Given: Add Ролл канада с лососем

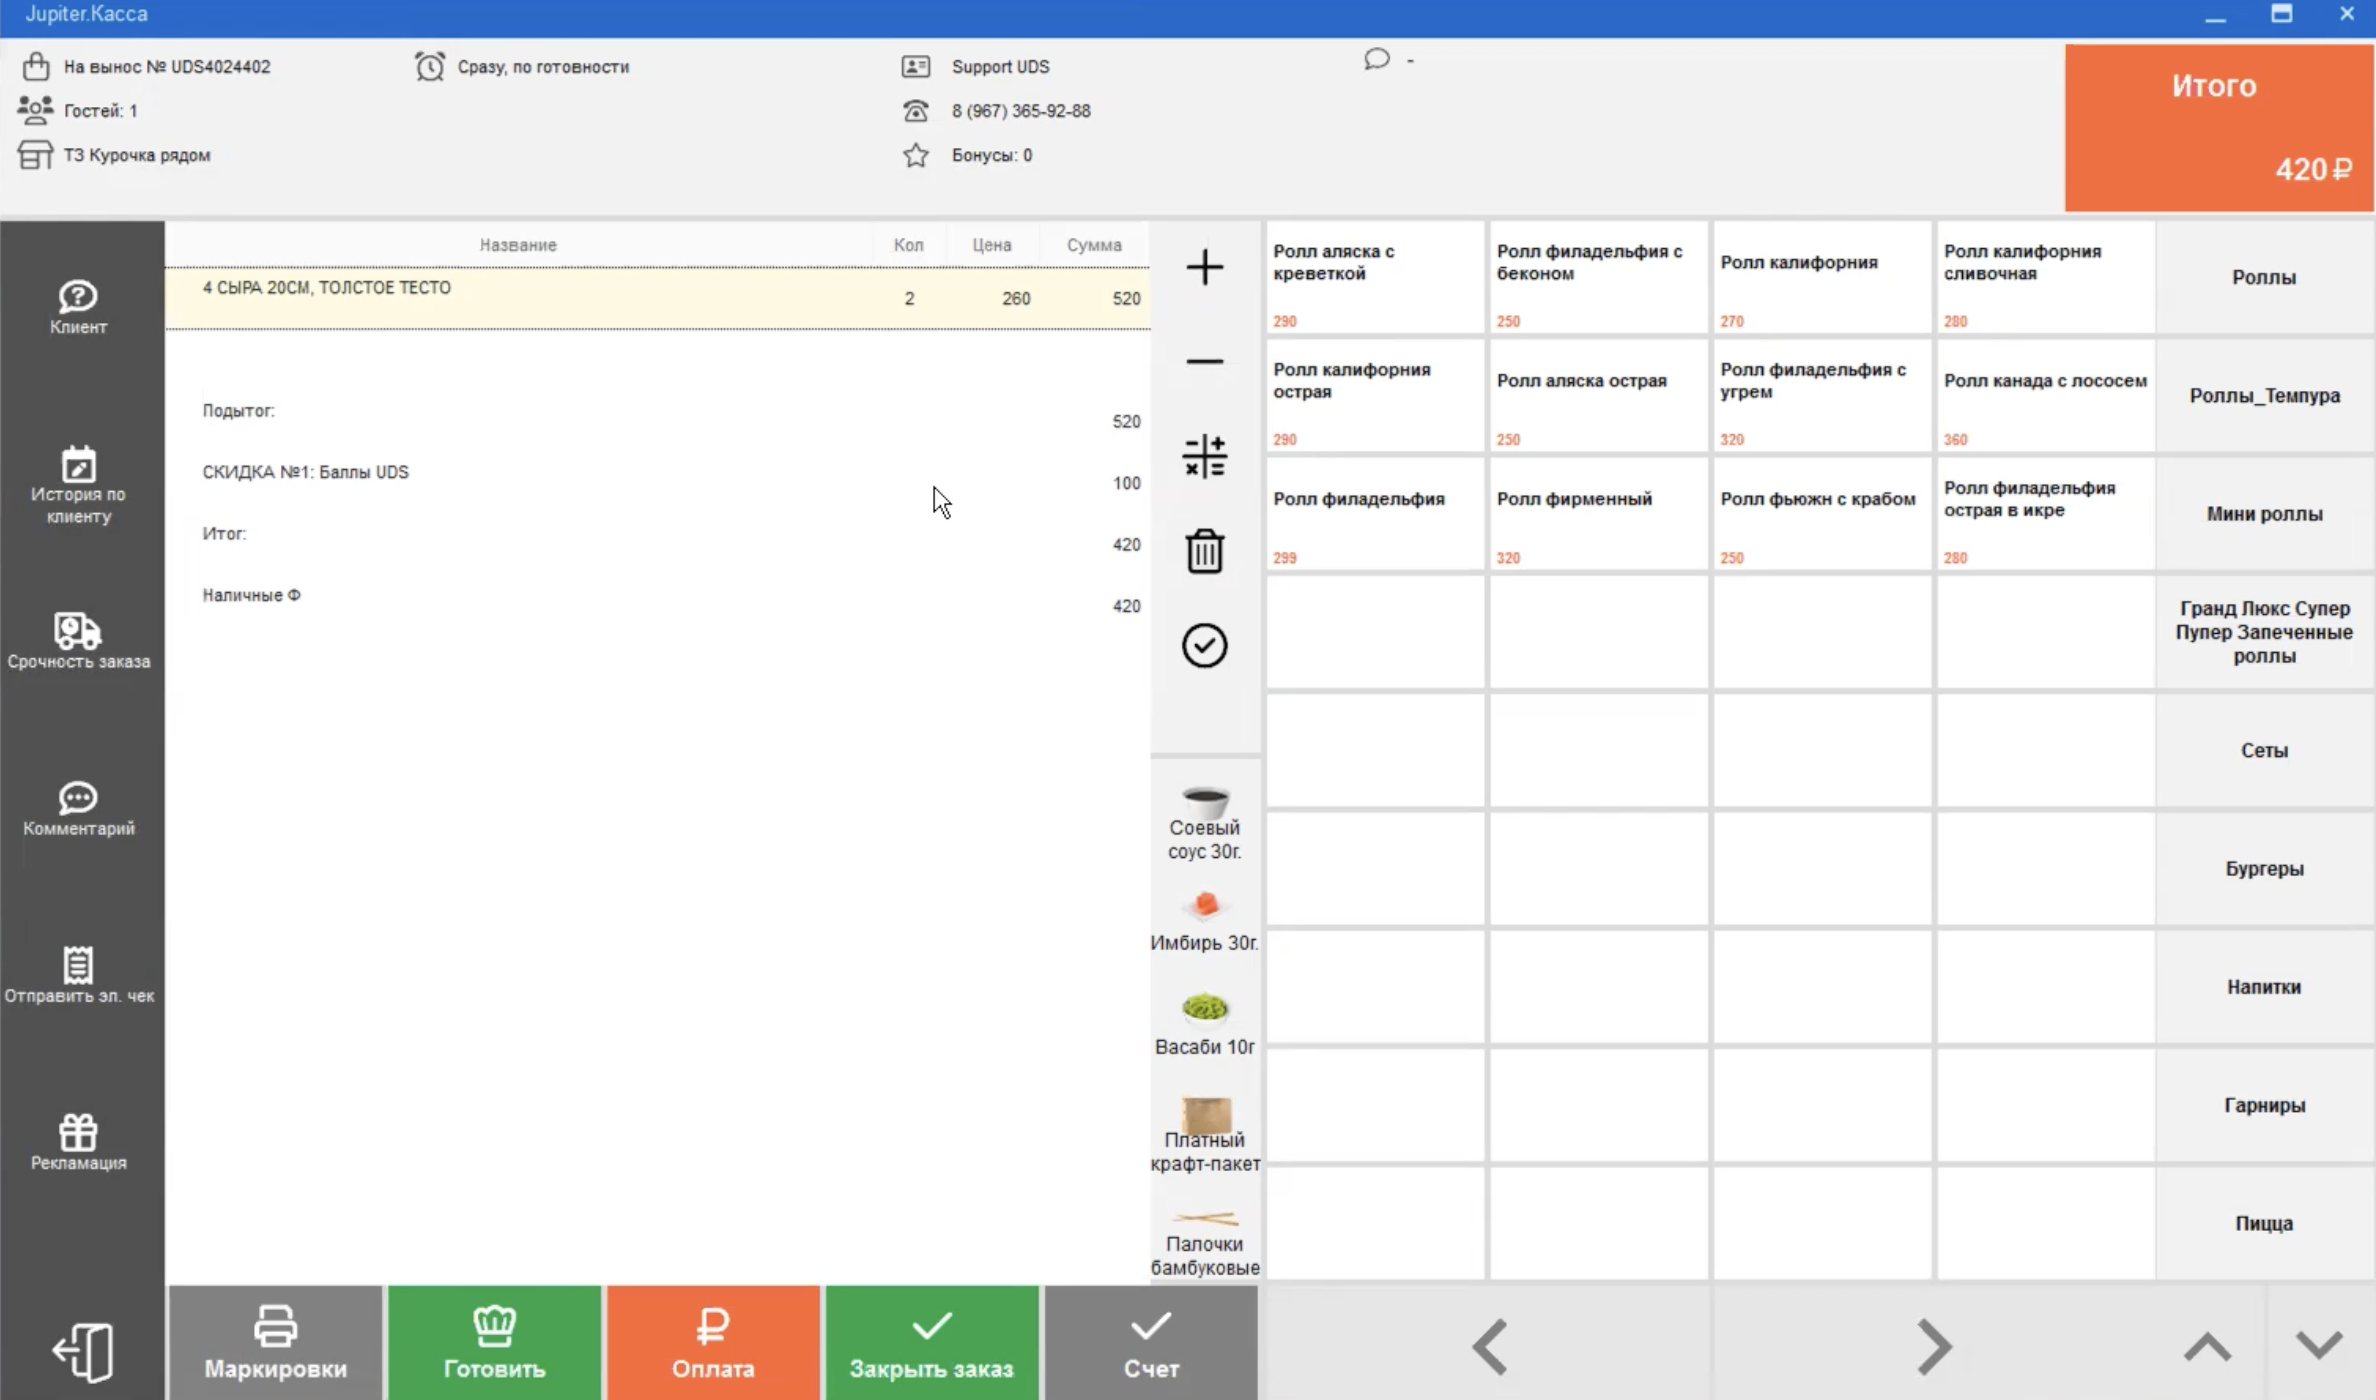Looking at the screenshot, I should [2045, 395].
